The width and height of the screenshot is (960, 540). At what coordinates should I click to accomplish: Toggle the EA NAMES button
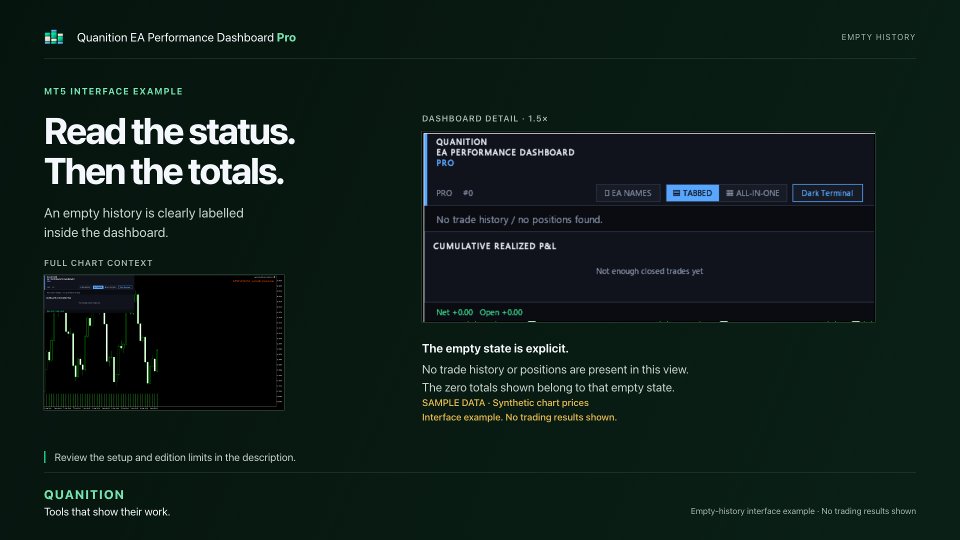(x=628, y=193)
